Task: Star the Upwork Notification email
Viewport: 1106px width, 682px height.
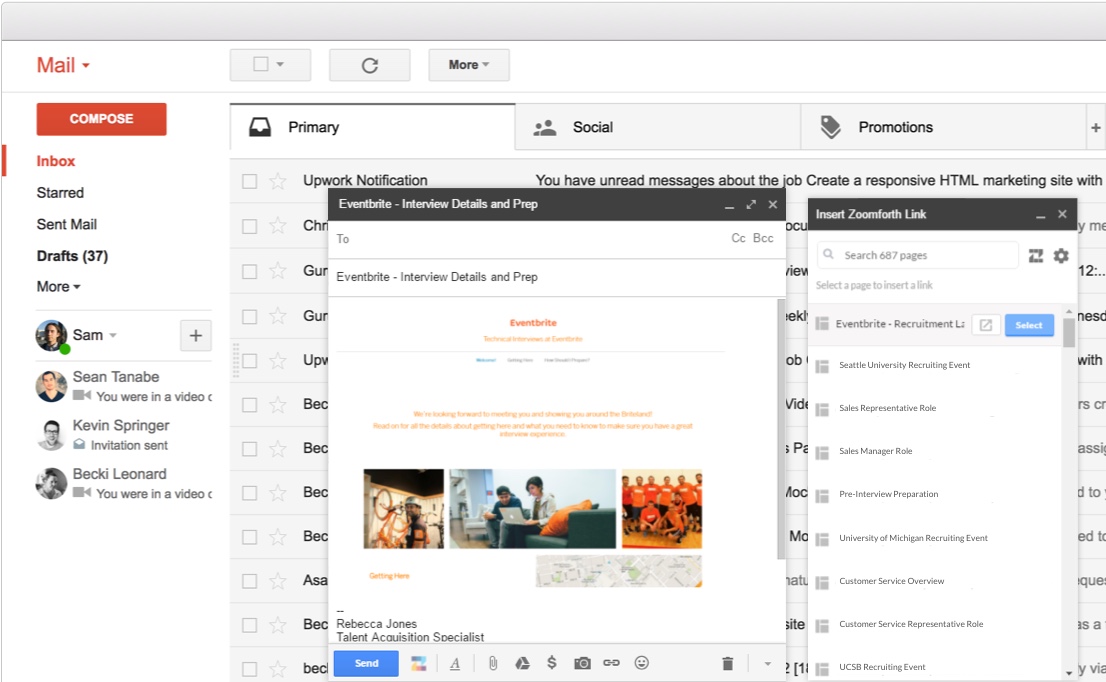Action: point(278,181)
